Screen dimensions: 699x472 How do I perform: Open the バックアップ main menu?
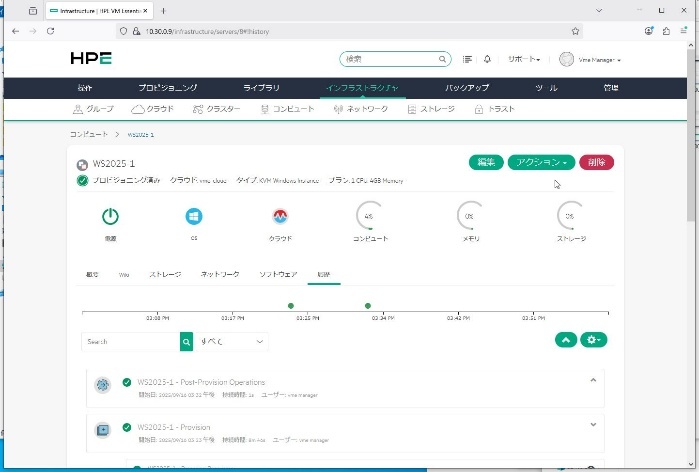(466, 88)
